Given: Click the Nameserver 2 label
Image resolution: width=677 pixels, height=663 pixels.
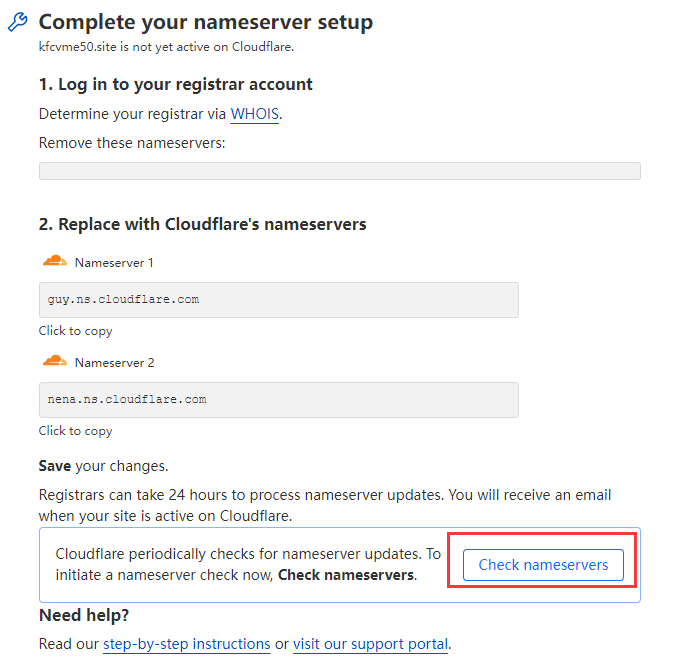Looking at the screenshot, I should coord(114,363).
